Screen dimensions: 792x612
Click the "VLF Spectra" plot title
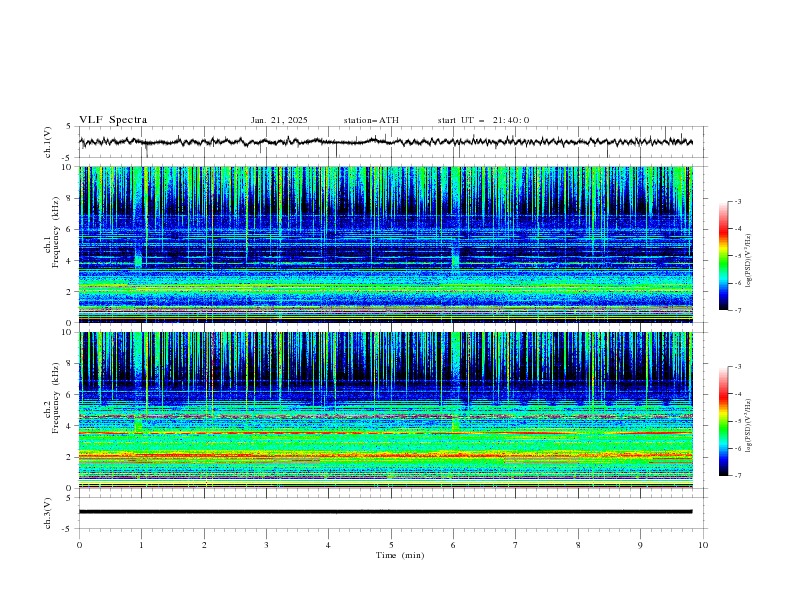(x=113, y=120)
